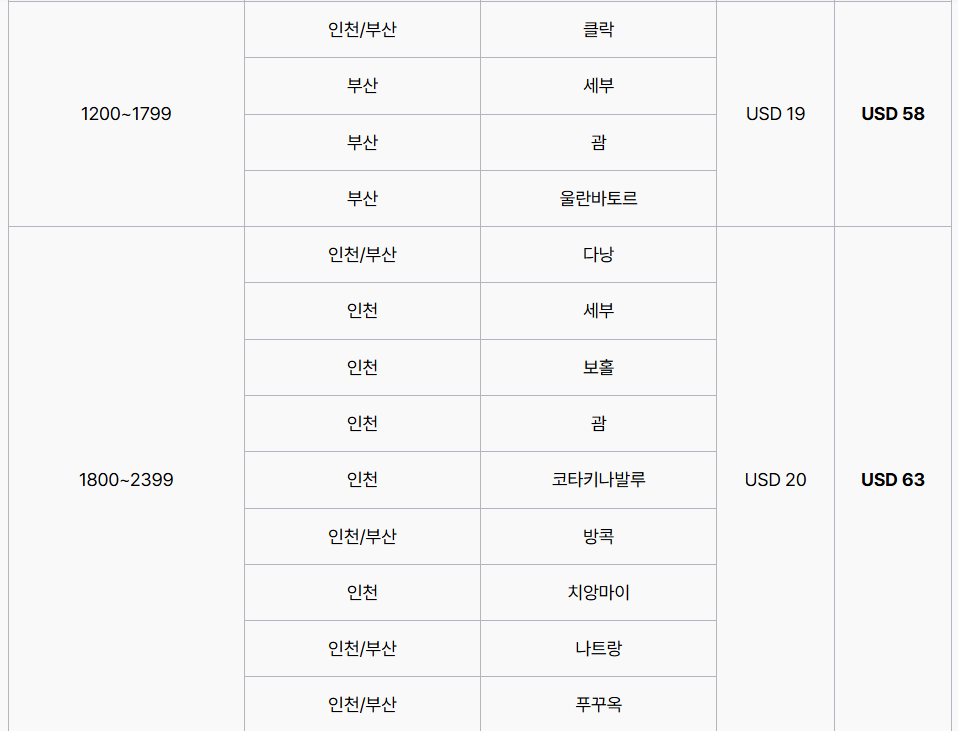
Task: Click the 나트랑 destination cell
Action: pyautogui.click(x=598, y=648)
